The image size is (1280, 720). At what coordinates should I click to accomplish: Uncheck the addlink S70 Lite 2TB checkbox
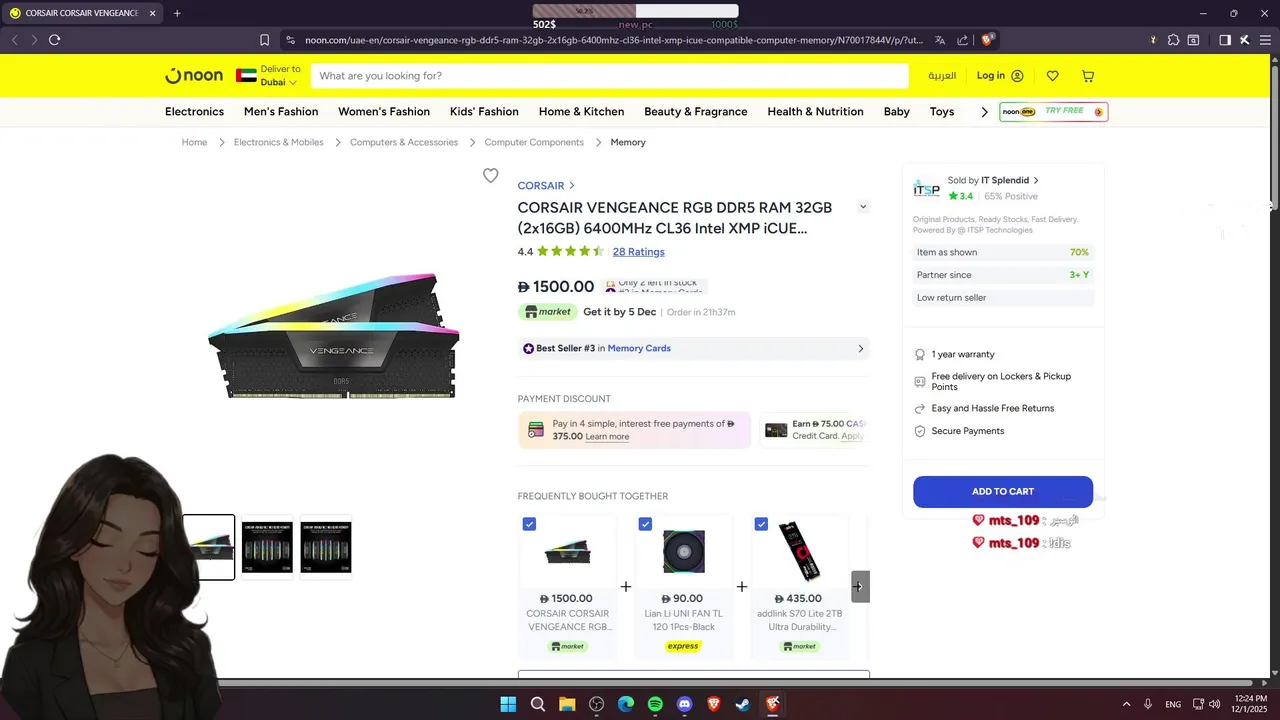pyautogui.click(x=761, y=524)
